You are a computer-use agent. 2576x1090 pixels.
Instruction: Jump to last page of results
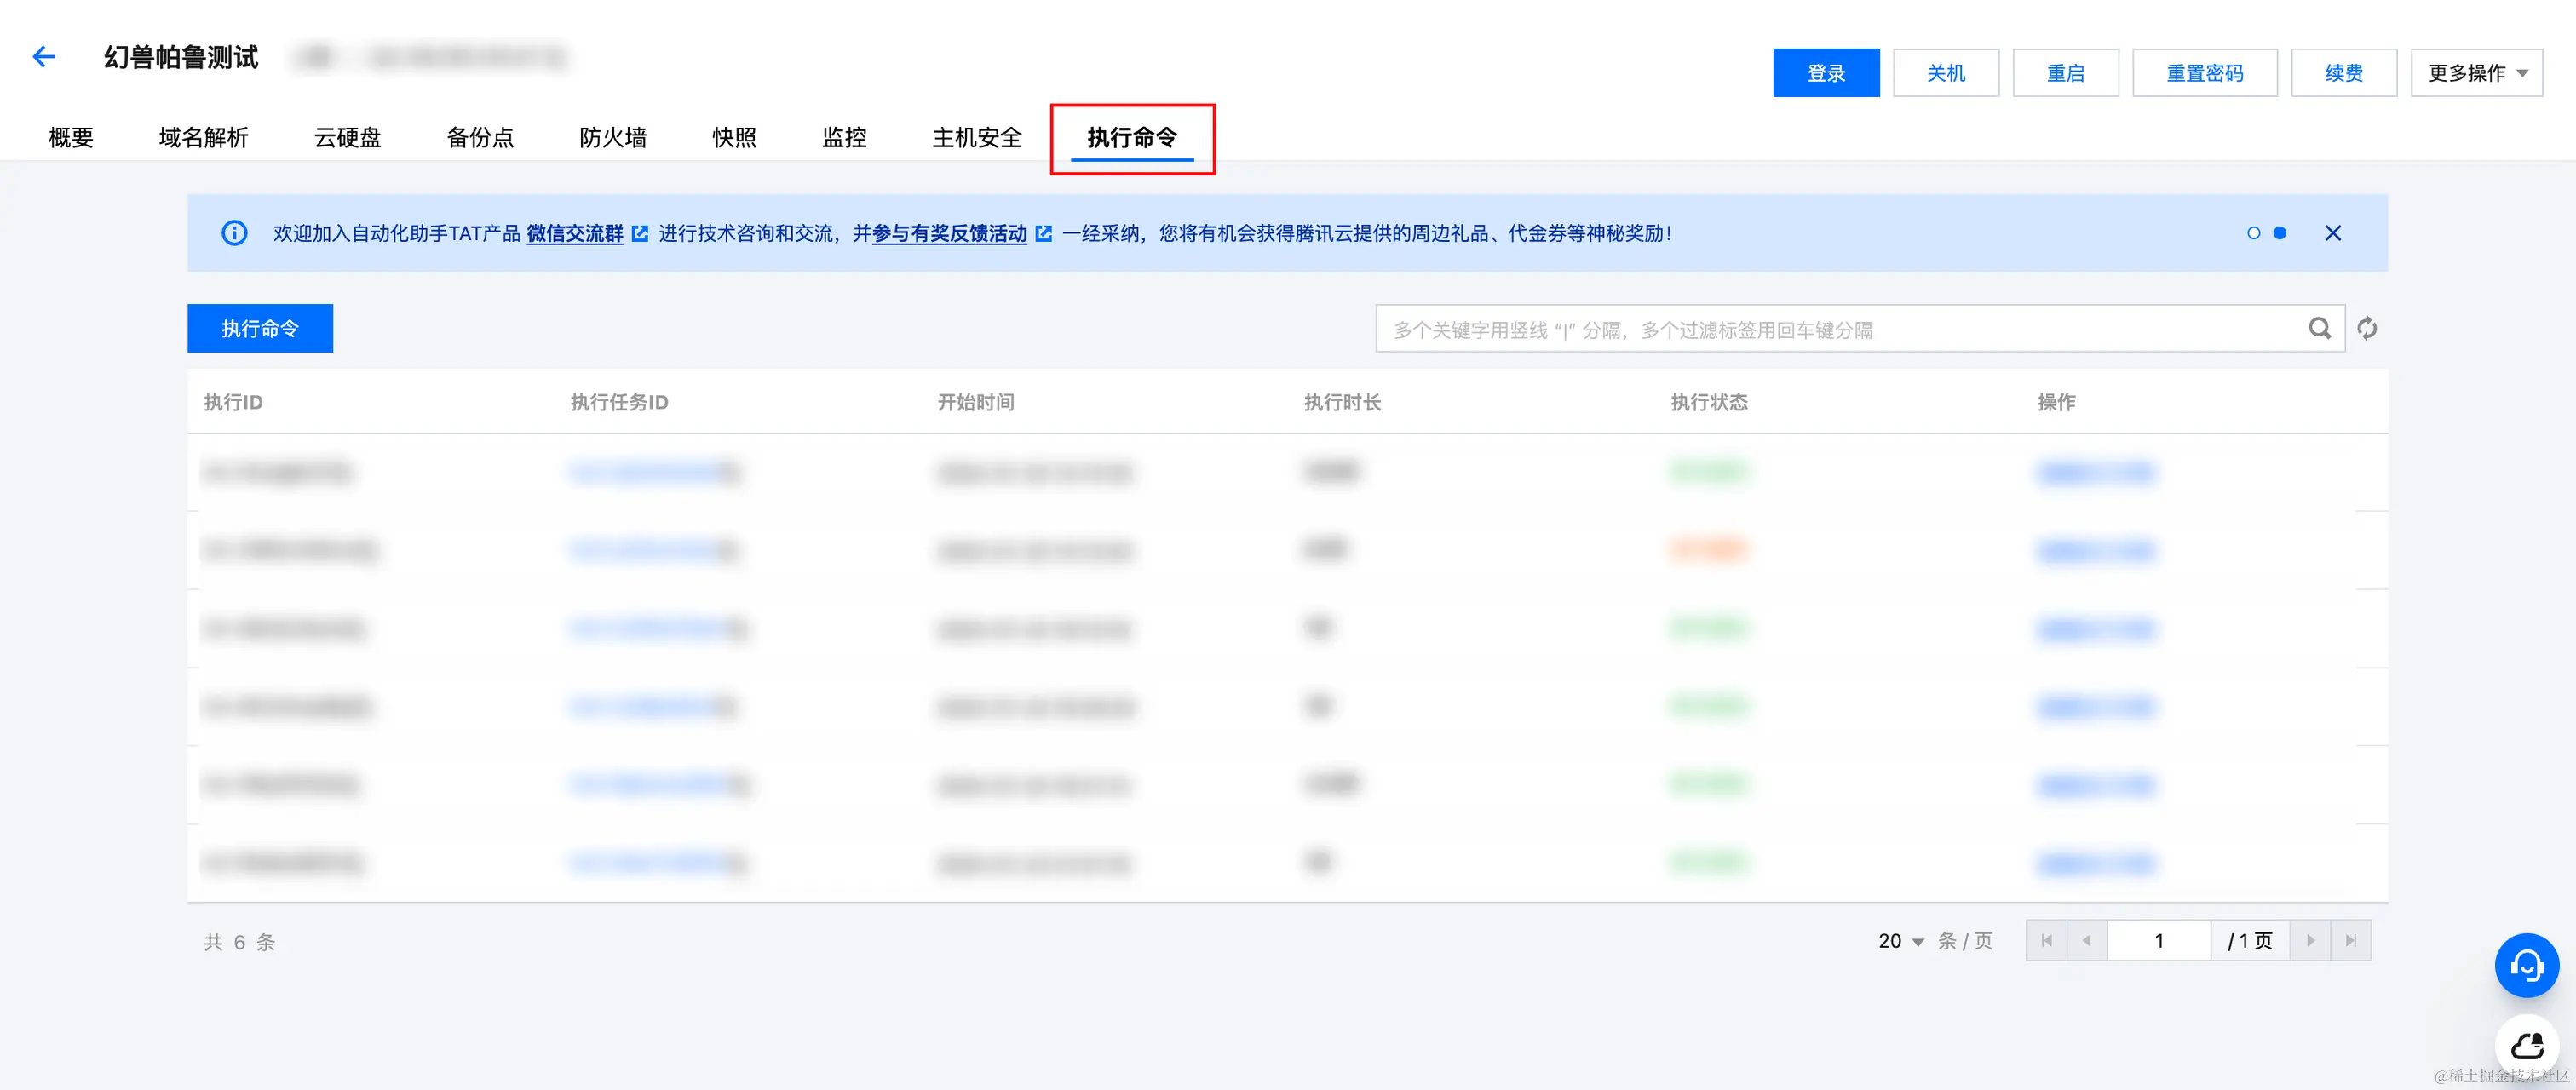(x=2350, y=940)
